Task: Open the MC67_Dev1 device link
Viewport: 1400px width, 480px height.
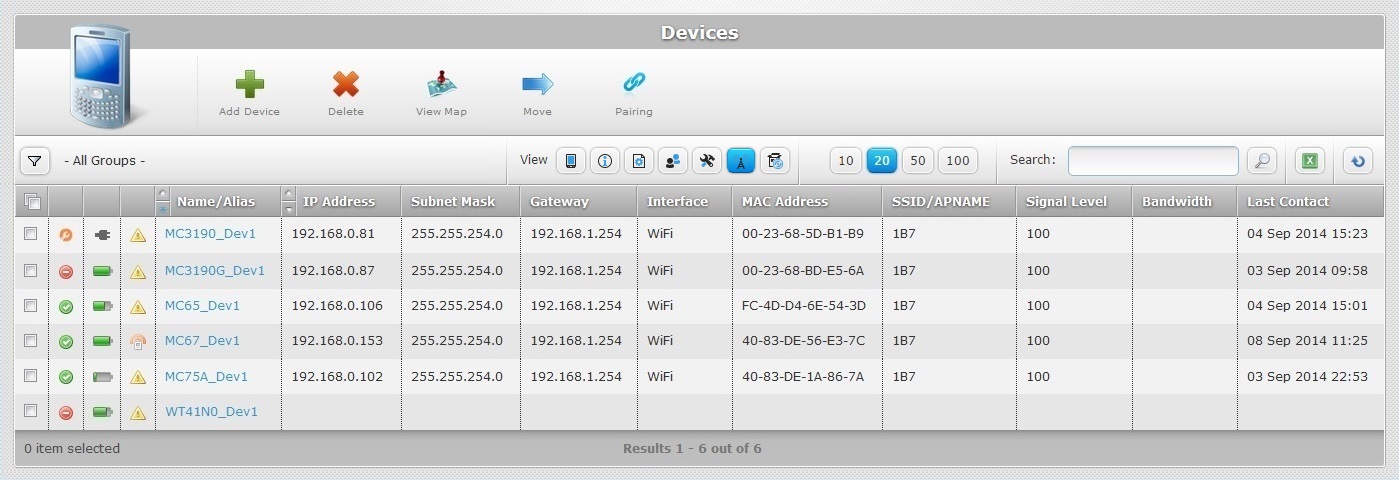Action: click(202, 341)
